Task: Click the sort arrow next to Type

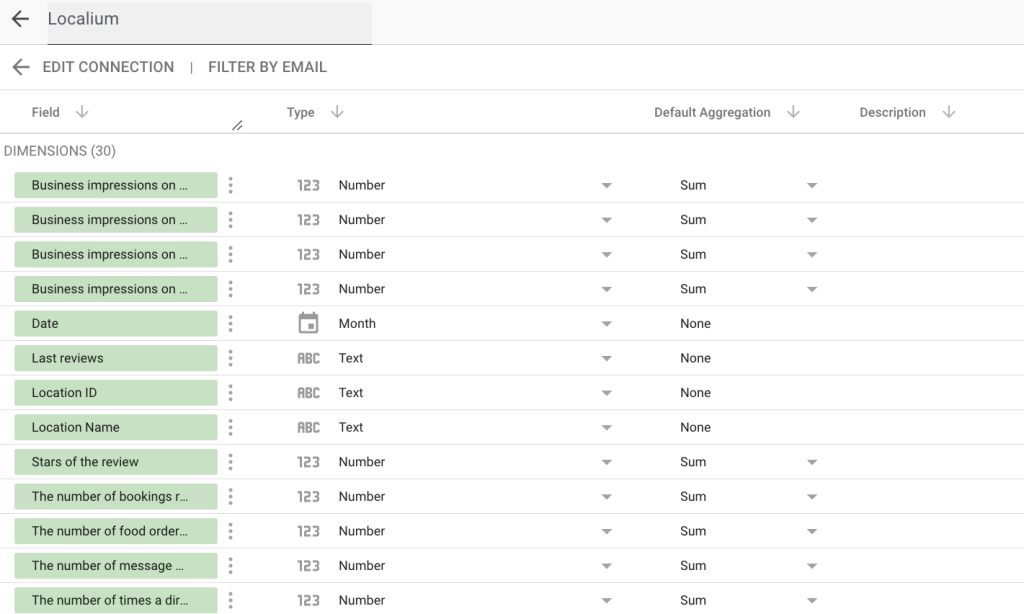Action: click(337, 112)
